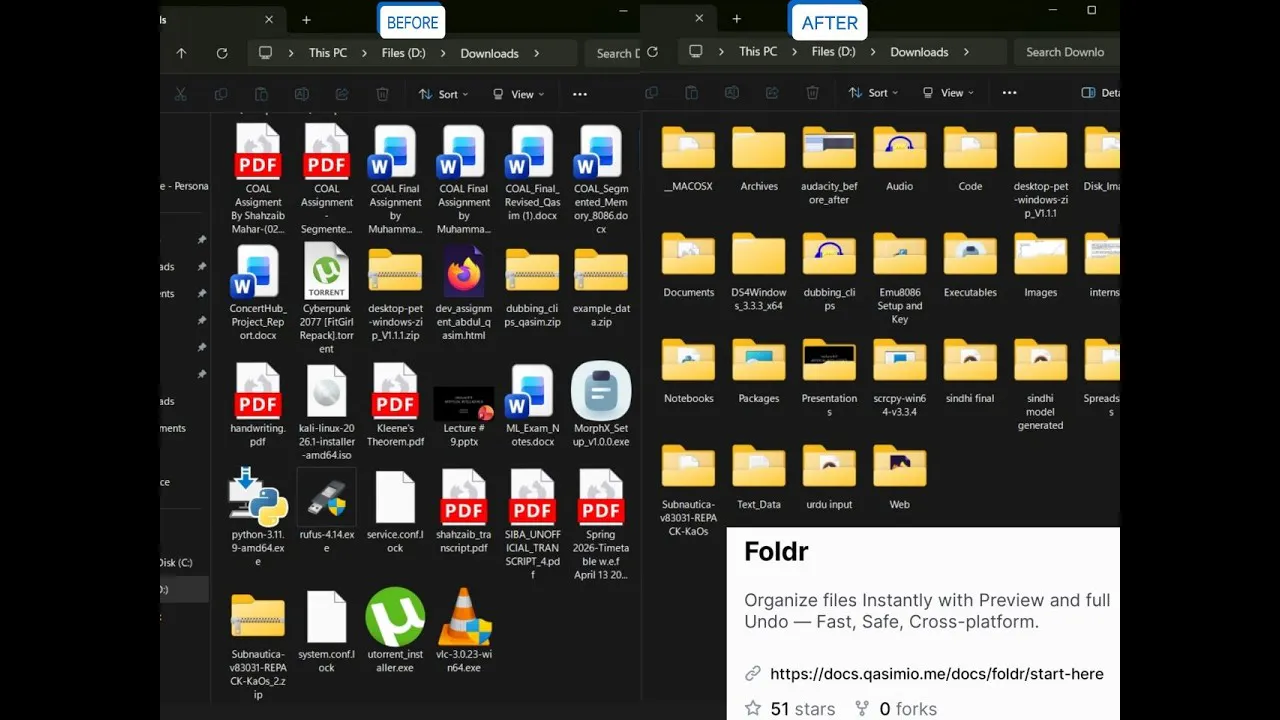Screen dimensions: 1280x720
Task: Click the Emu8086 Setup and Key folder name
Action: point(900,306)
